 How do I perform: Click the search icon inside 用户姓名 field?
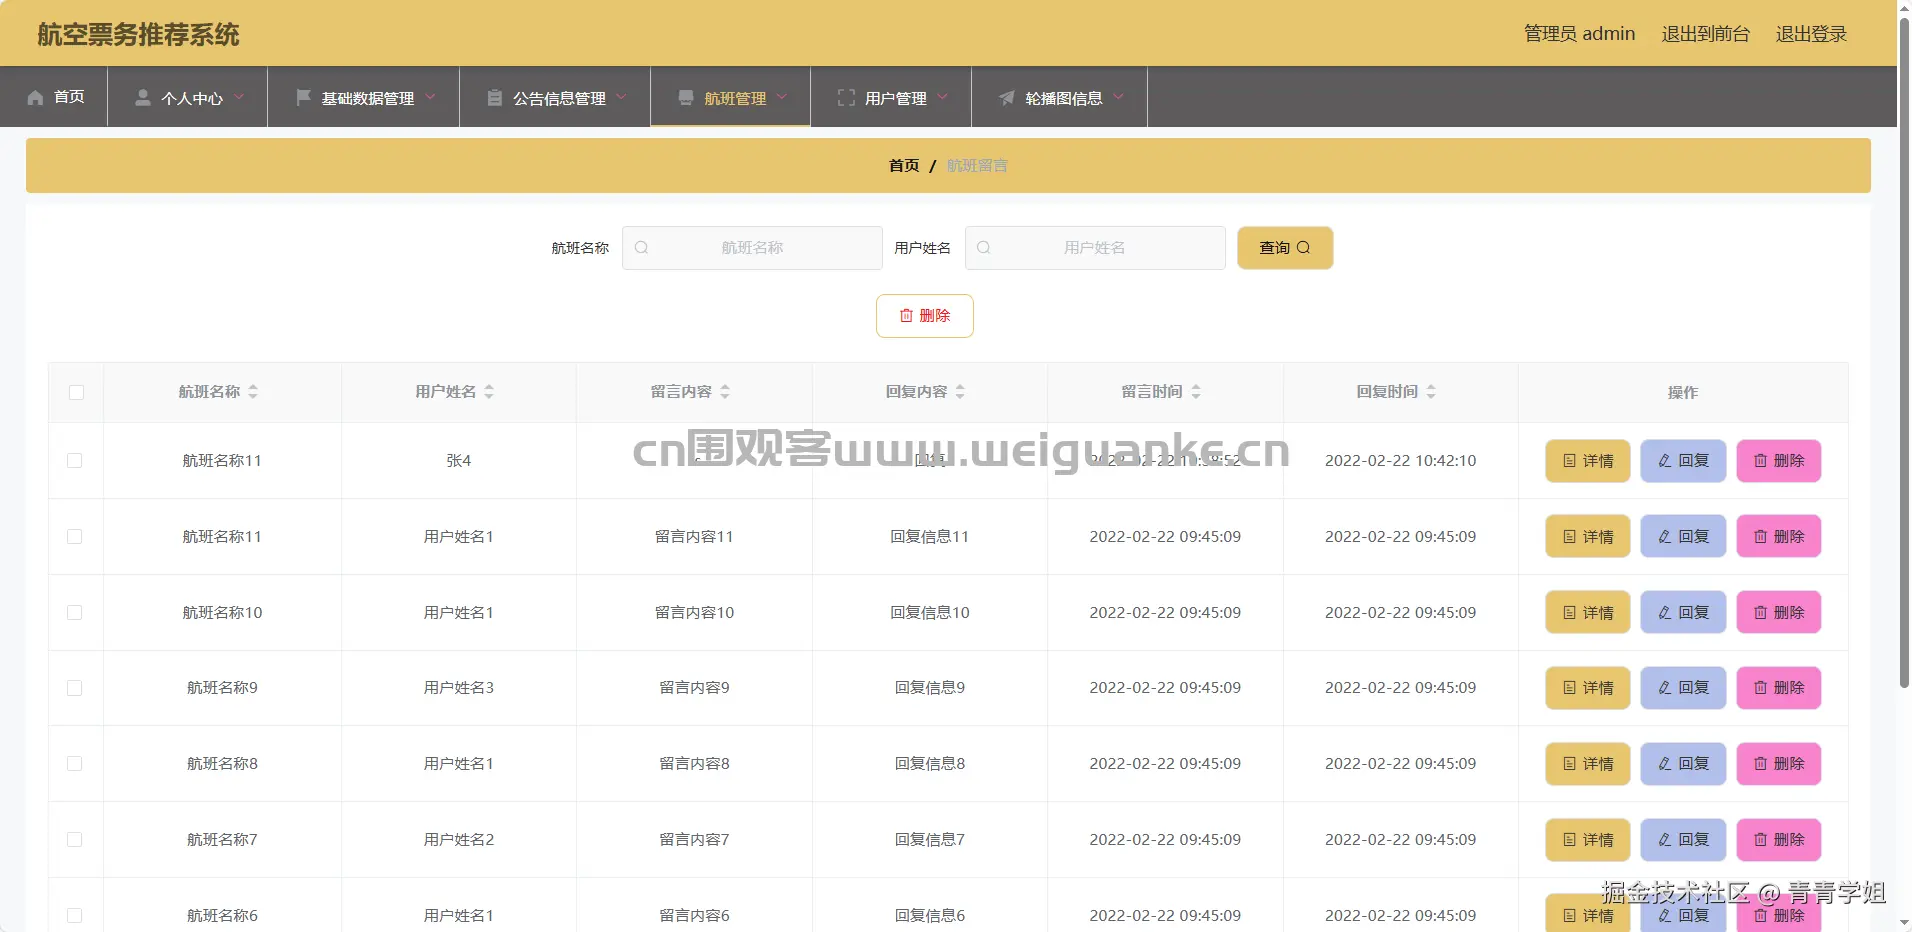(984, 248)
